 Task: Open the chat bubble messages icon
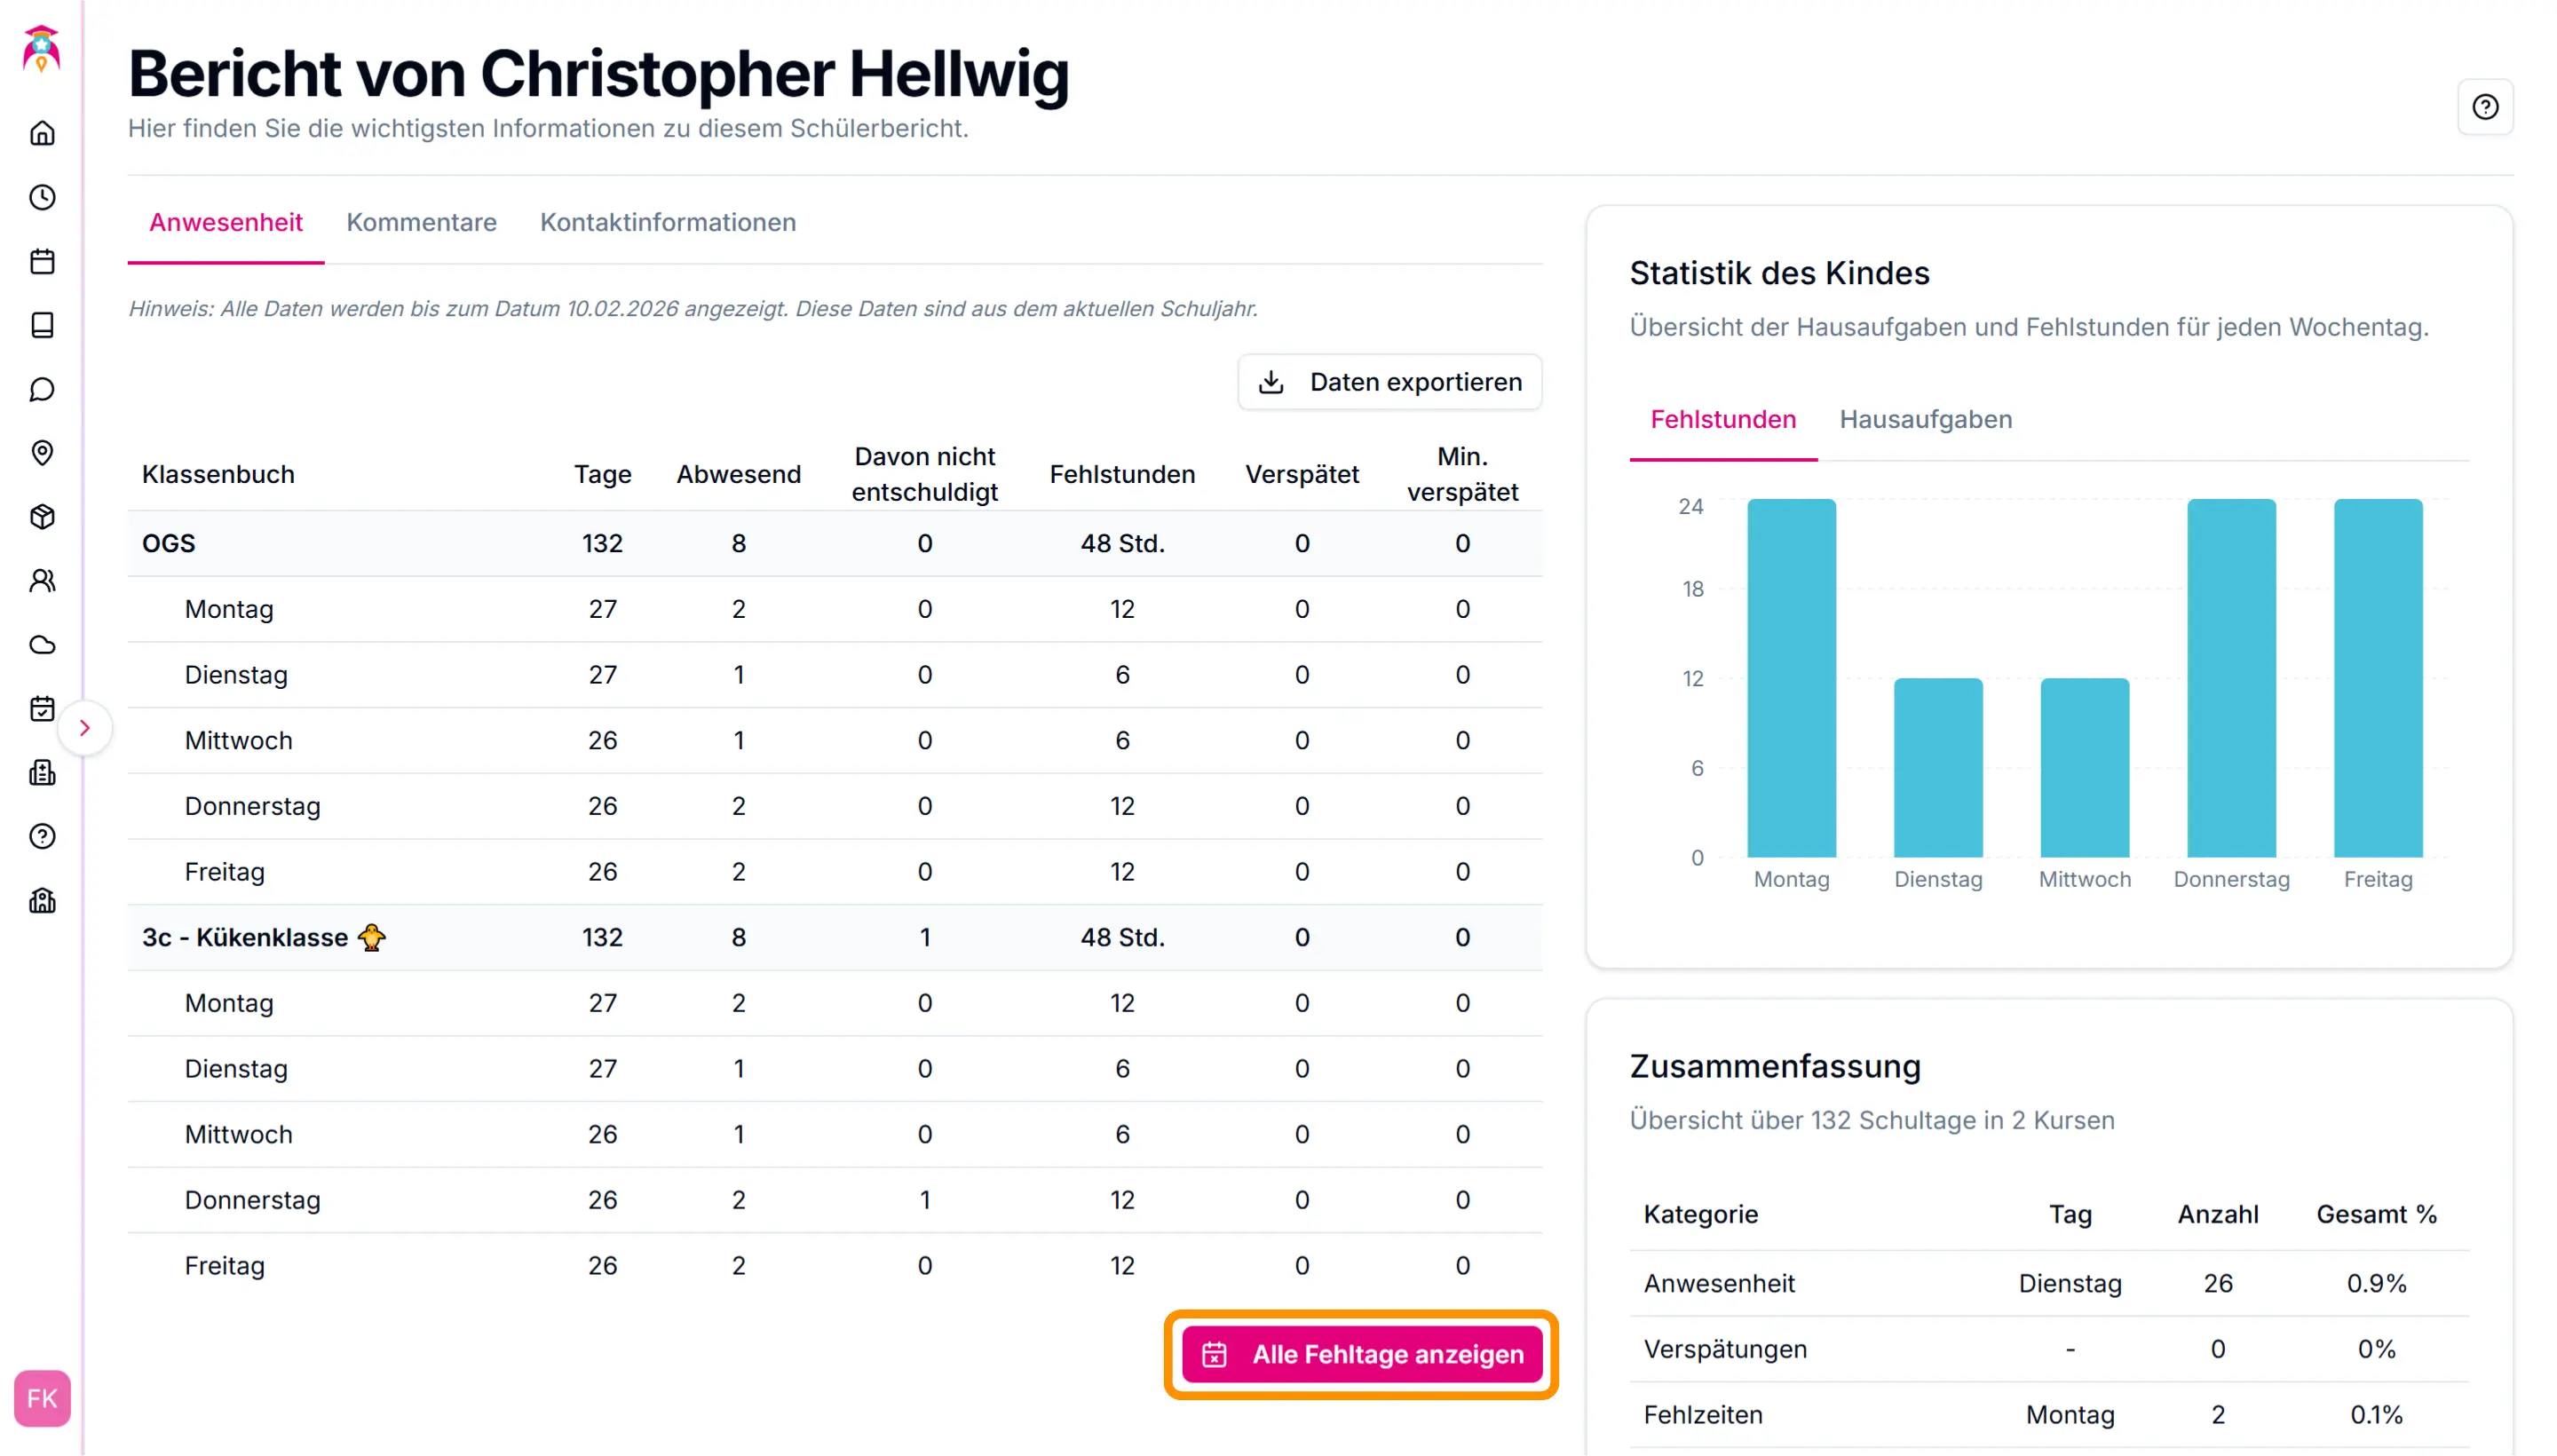coord(42,389)
